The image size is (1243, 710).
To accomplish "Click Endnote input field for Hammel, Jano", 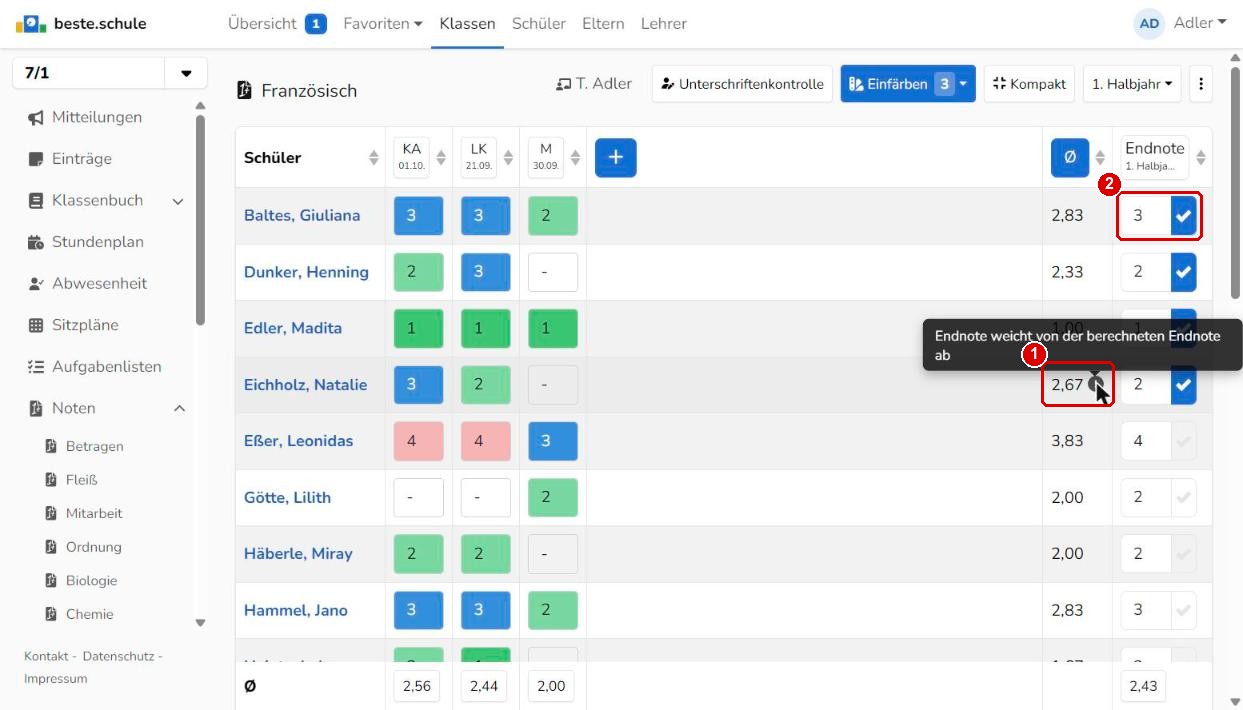I will (x=1146, y=610).
